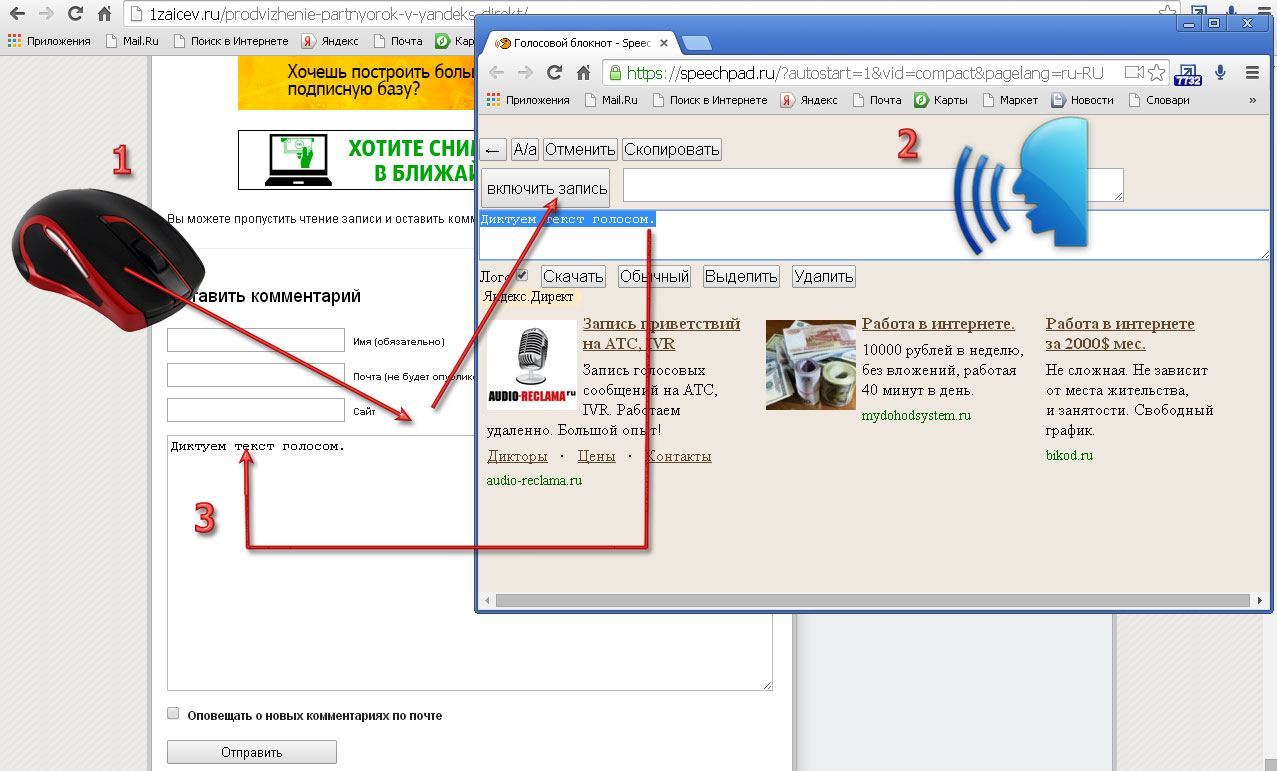Click the camera icon in the Speechpad address bar
This screenshot has height=771, width=1277.
[1133, 73]
